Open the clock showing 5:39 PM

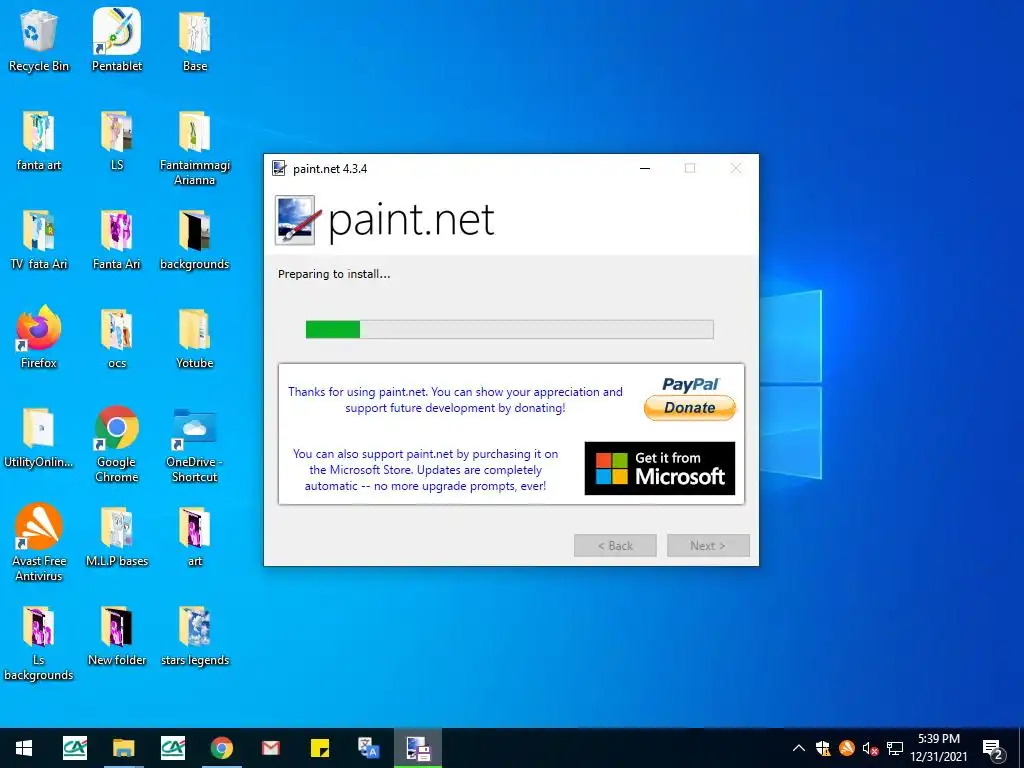pyautogui.click(x=939, y=748)
